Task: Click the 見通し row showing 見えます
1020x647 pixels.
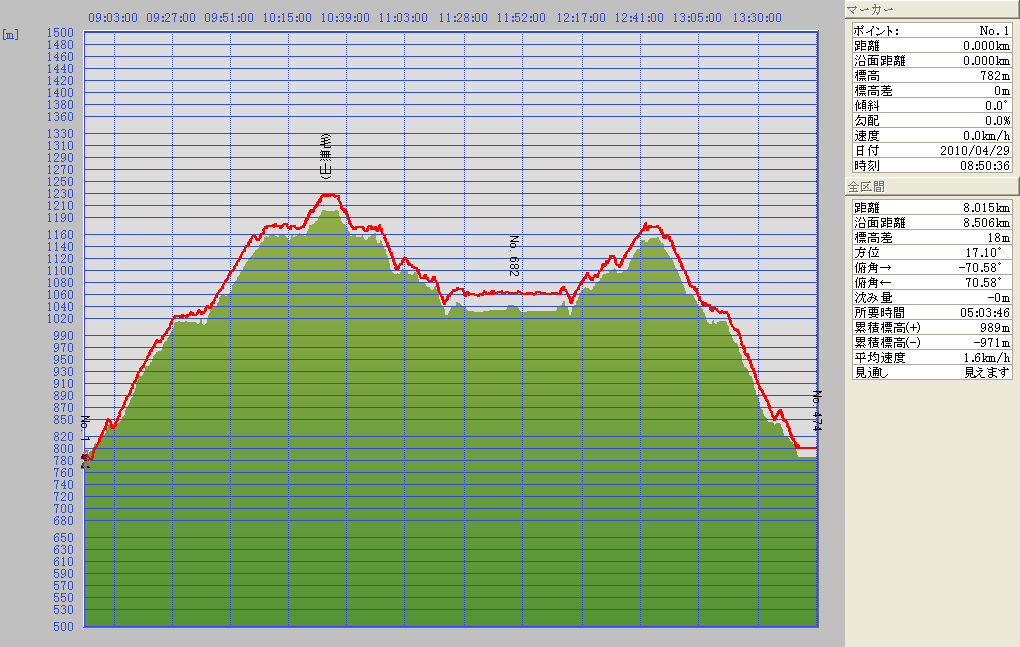Action: 932,372
